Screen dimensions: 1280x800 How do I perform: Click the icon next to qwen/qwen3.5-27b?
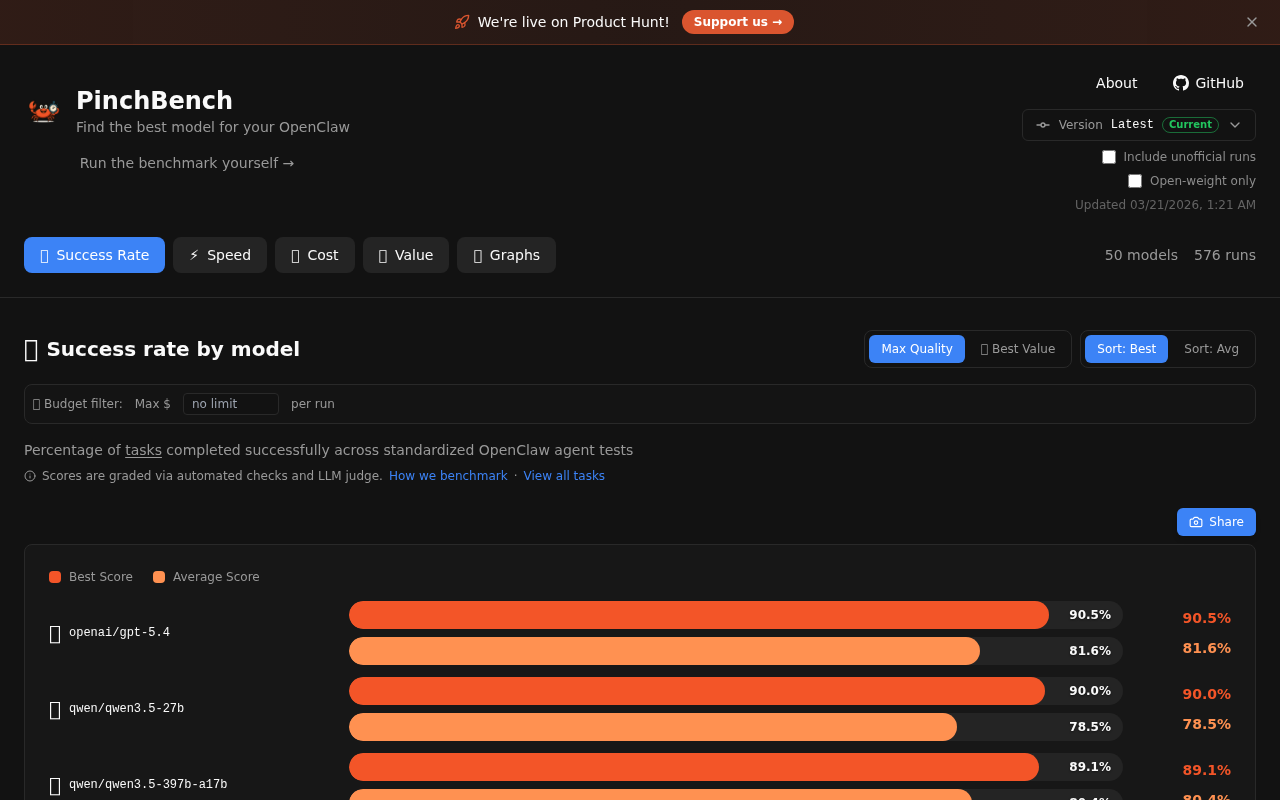pyautogui.click(x=55, y=710)
